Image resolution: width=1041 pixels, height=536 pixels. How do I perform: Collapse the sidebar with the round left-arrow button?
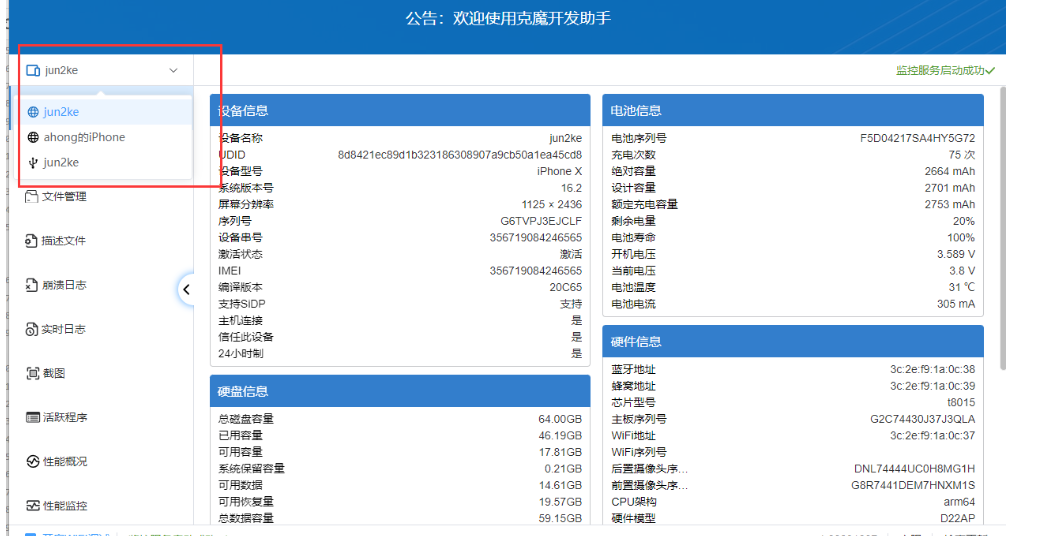click(187, 290)
